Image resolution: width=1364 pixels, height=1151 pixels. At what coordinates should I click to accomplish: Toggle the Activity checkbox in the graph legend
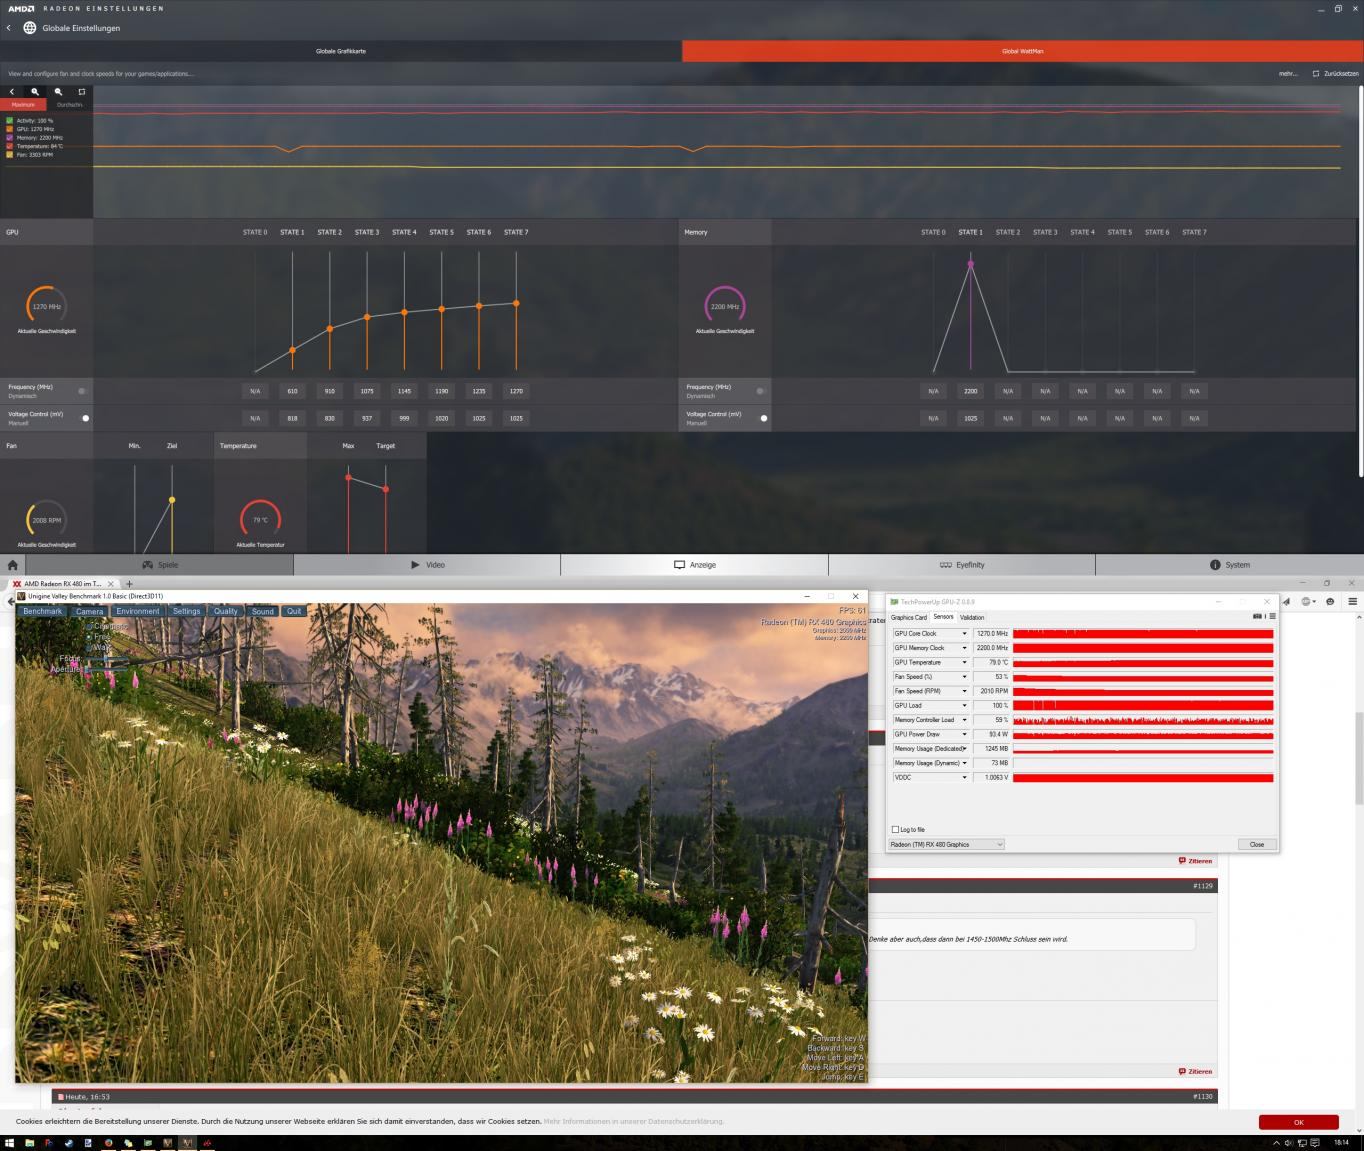10,121
